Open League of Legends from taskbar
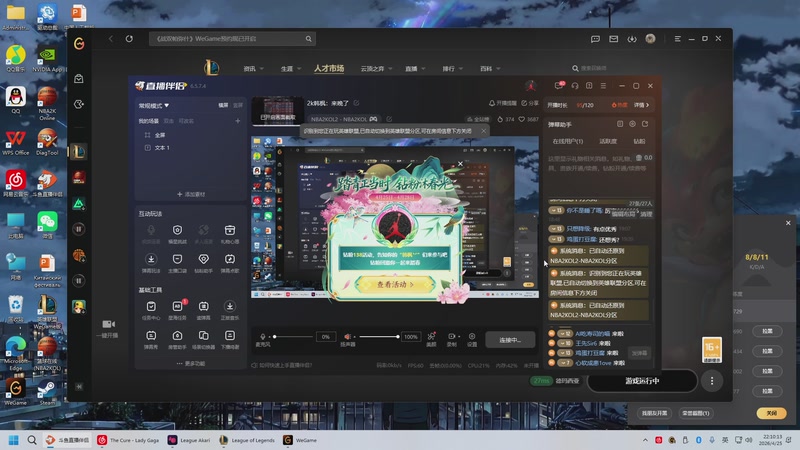The width and height of the screenshot is (800, 450). (247, 440)
